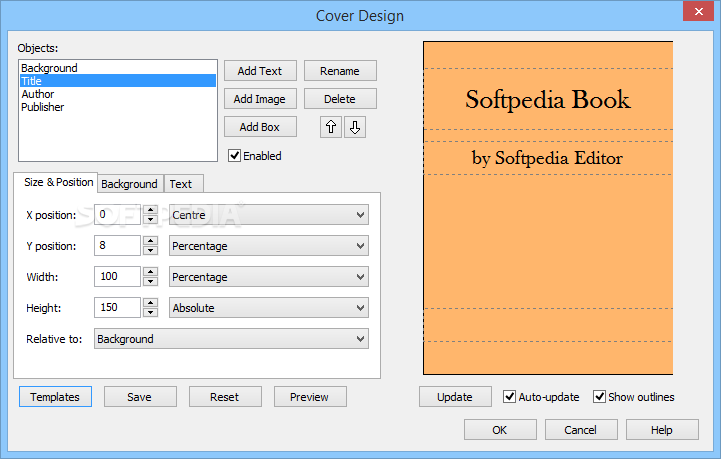Click the Cancel button

click(x=581, y=430)
